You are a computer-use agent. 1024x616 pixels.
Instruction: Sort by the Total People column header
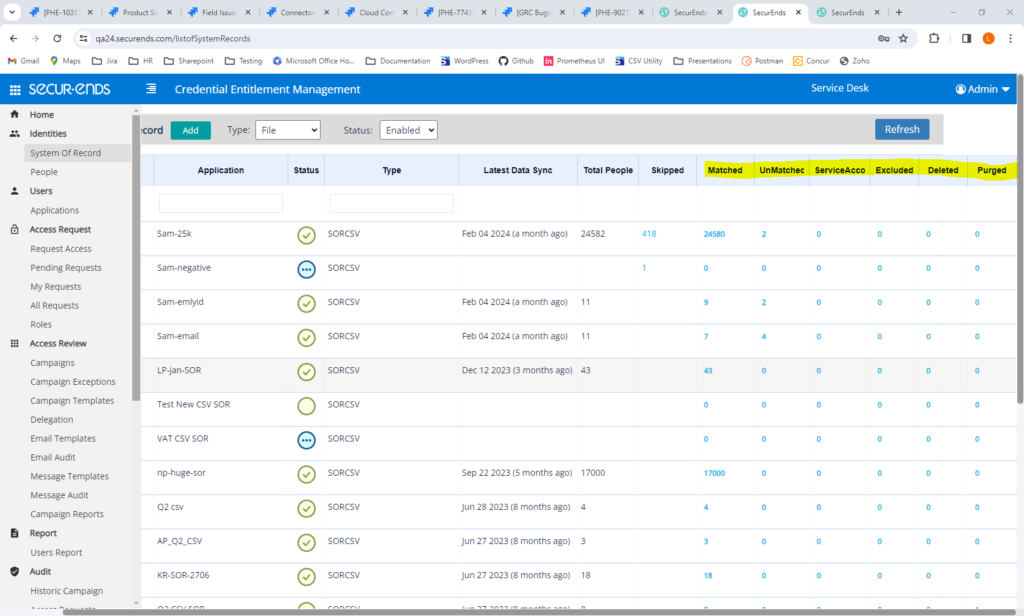click(608, 170)
